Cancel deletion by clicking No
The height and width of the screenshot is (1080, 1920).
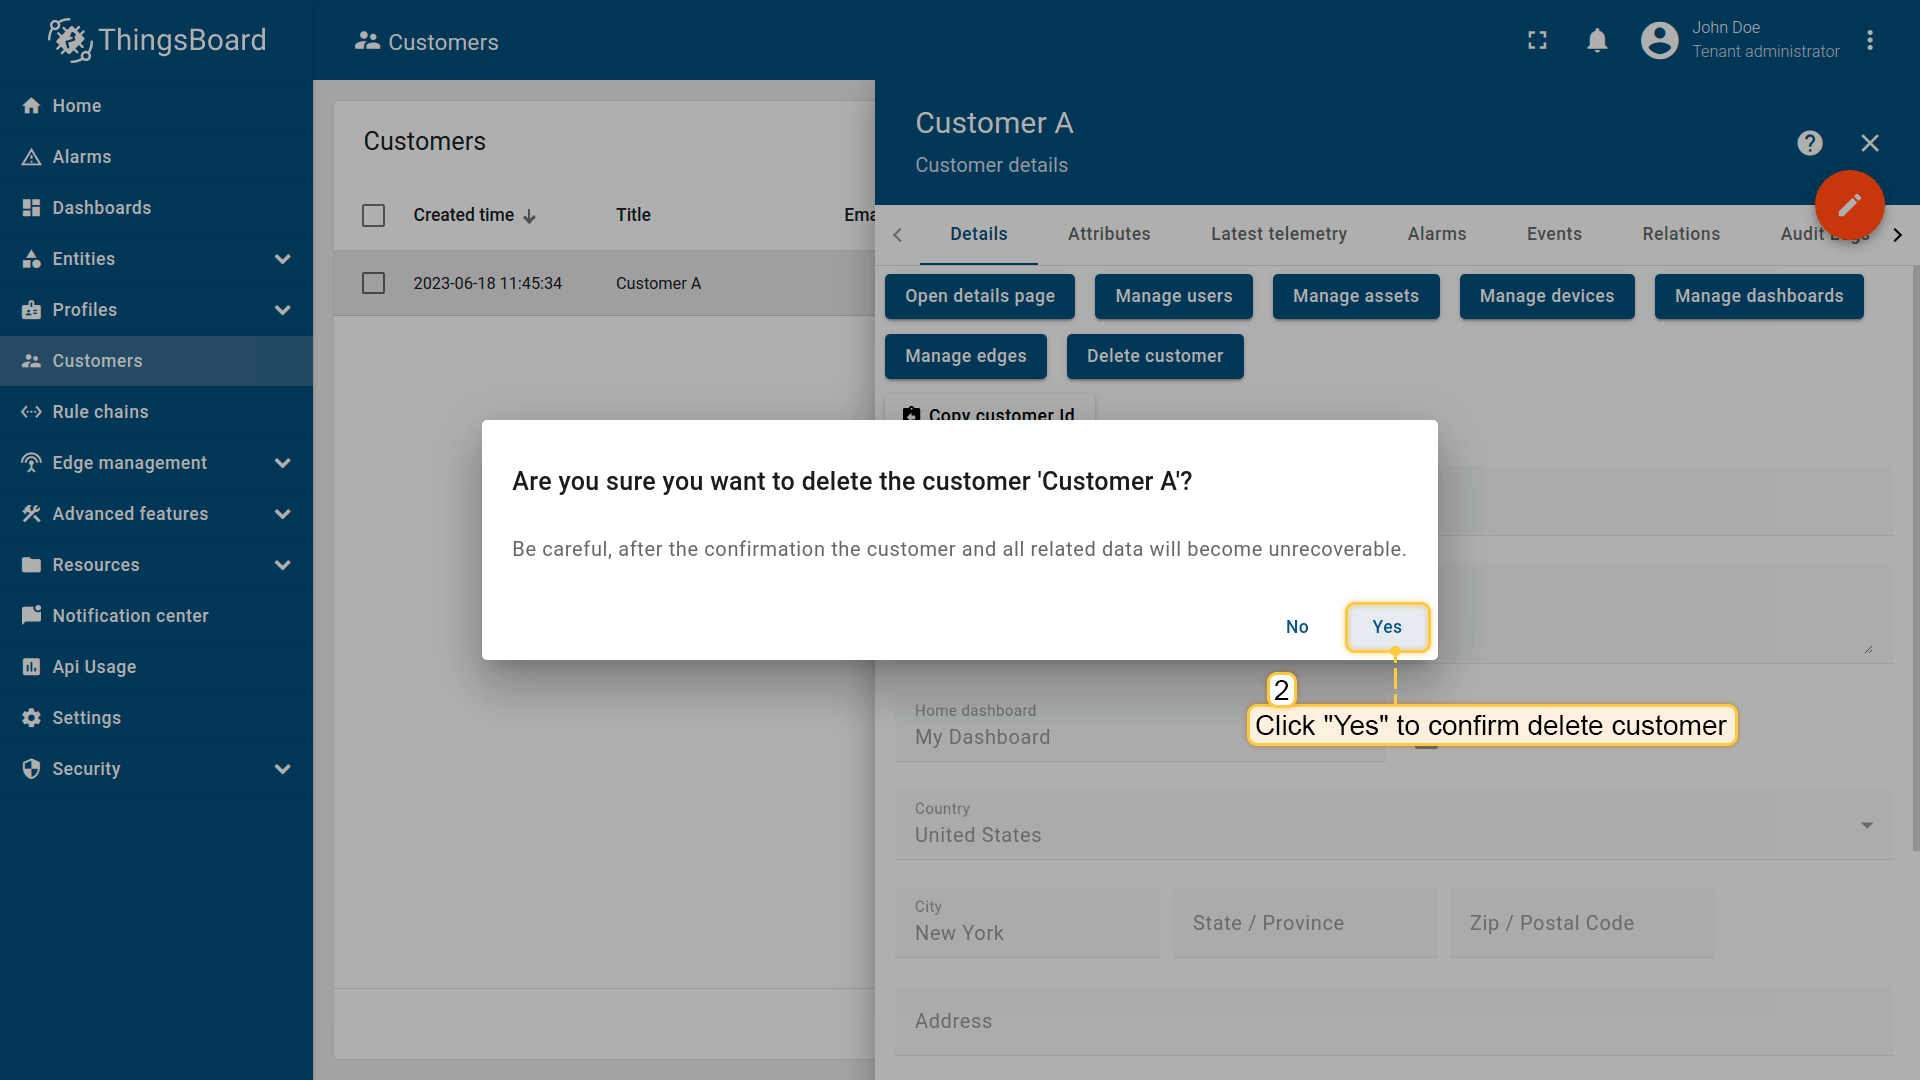1296,627
